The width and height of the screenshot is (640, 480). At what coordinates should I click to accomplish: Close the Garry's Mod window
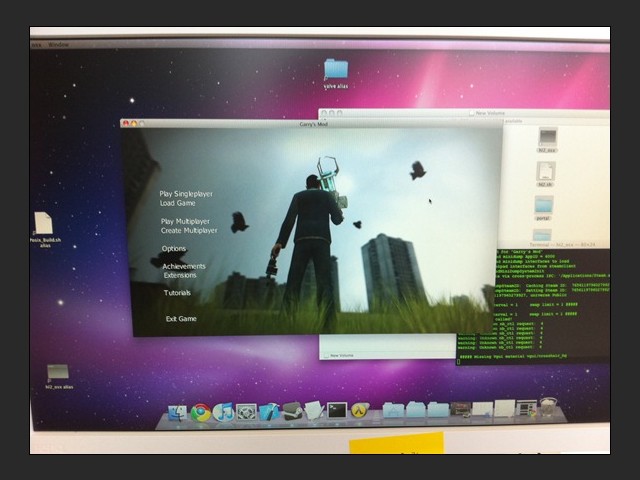[x=126, y=123]
